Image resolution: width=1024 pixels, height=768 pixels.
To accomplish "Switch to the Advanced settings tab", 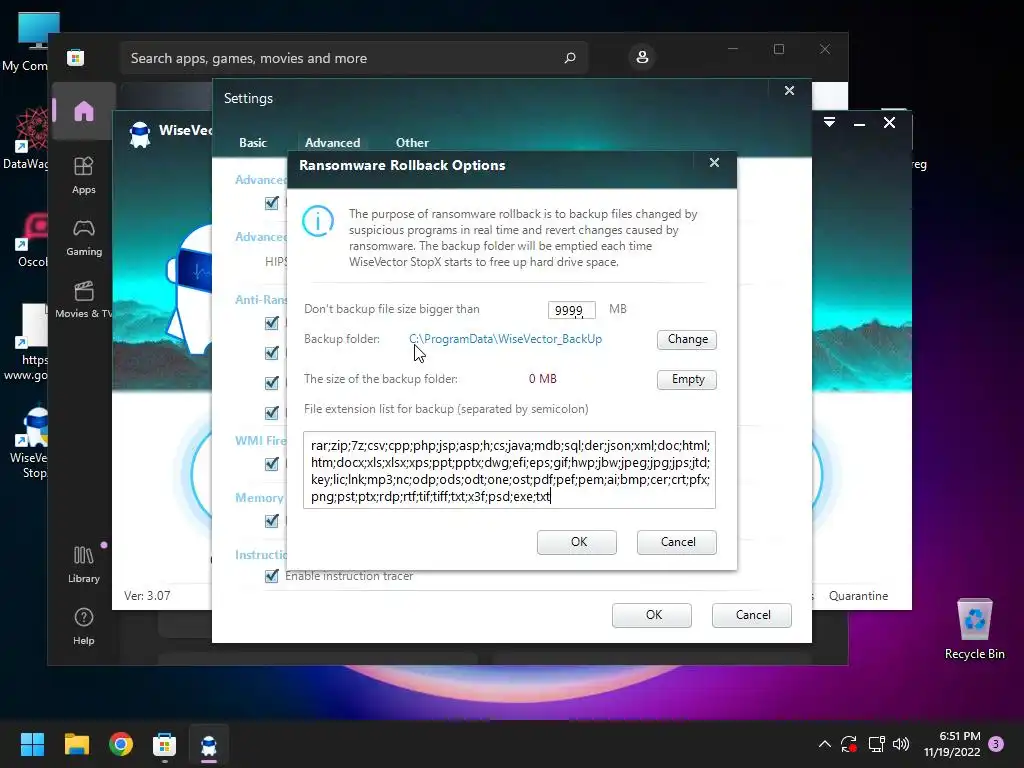I will [x=332, y=142].
